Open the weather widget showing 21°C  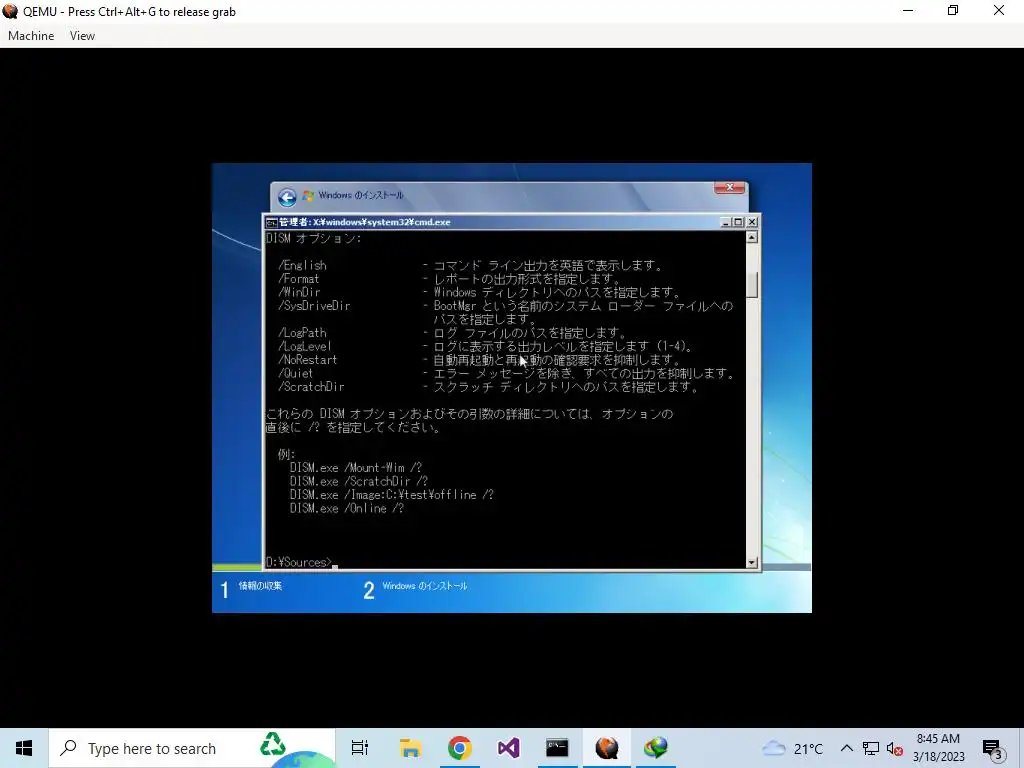(792, 748)
